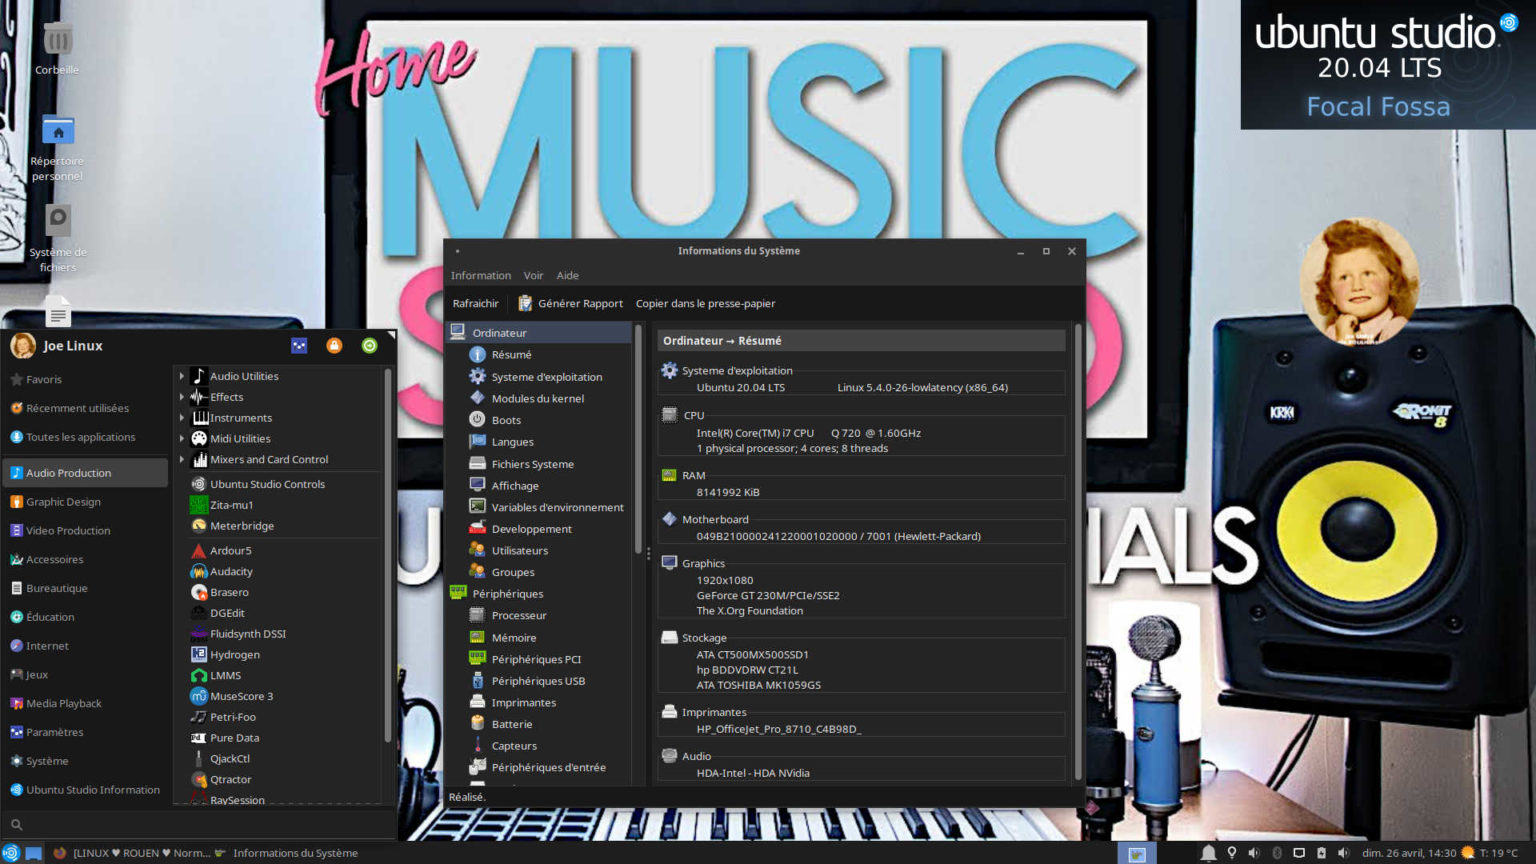1536x864 pixels.
Task: Open the Voir menu
Action: tap(533, 275)
